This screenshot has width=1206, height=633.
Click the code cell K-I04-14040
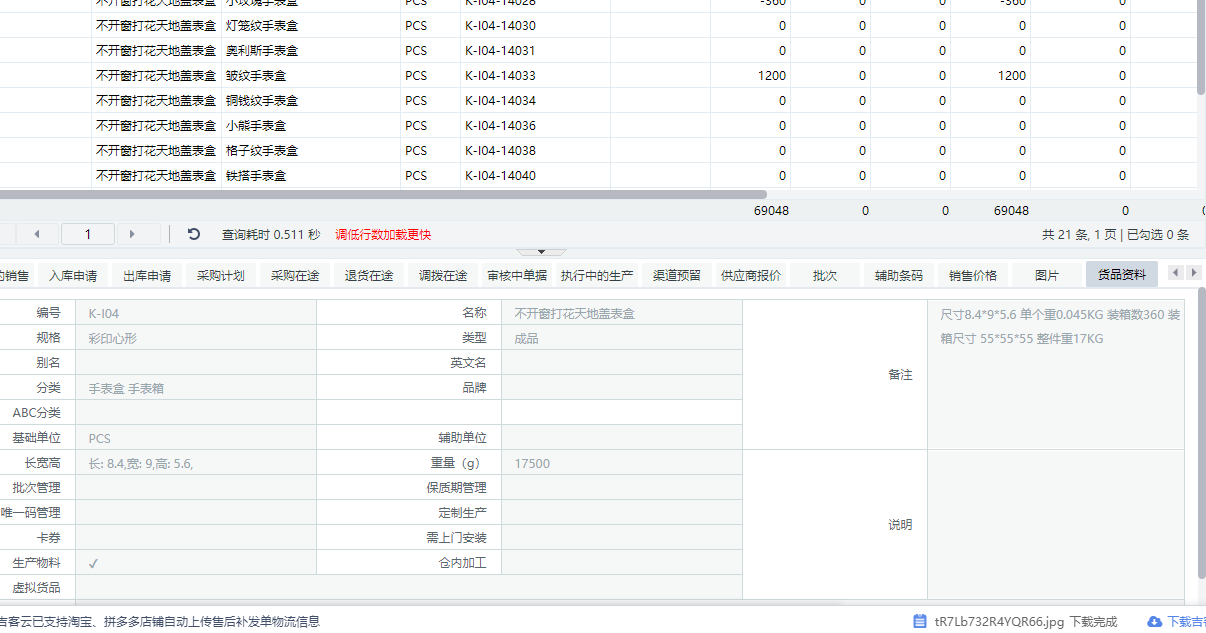tap(535, 175)
